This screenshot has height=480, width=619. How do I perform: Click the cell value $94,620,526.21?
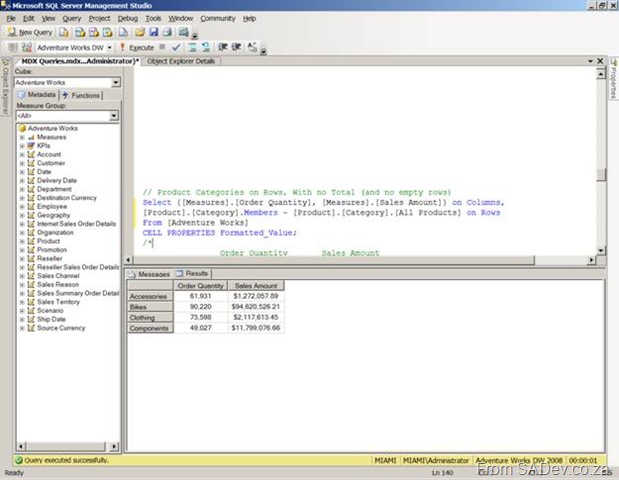coord(256,307)
